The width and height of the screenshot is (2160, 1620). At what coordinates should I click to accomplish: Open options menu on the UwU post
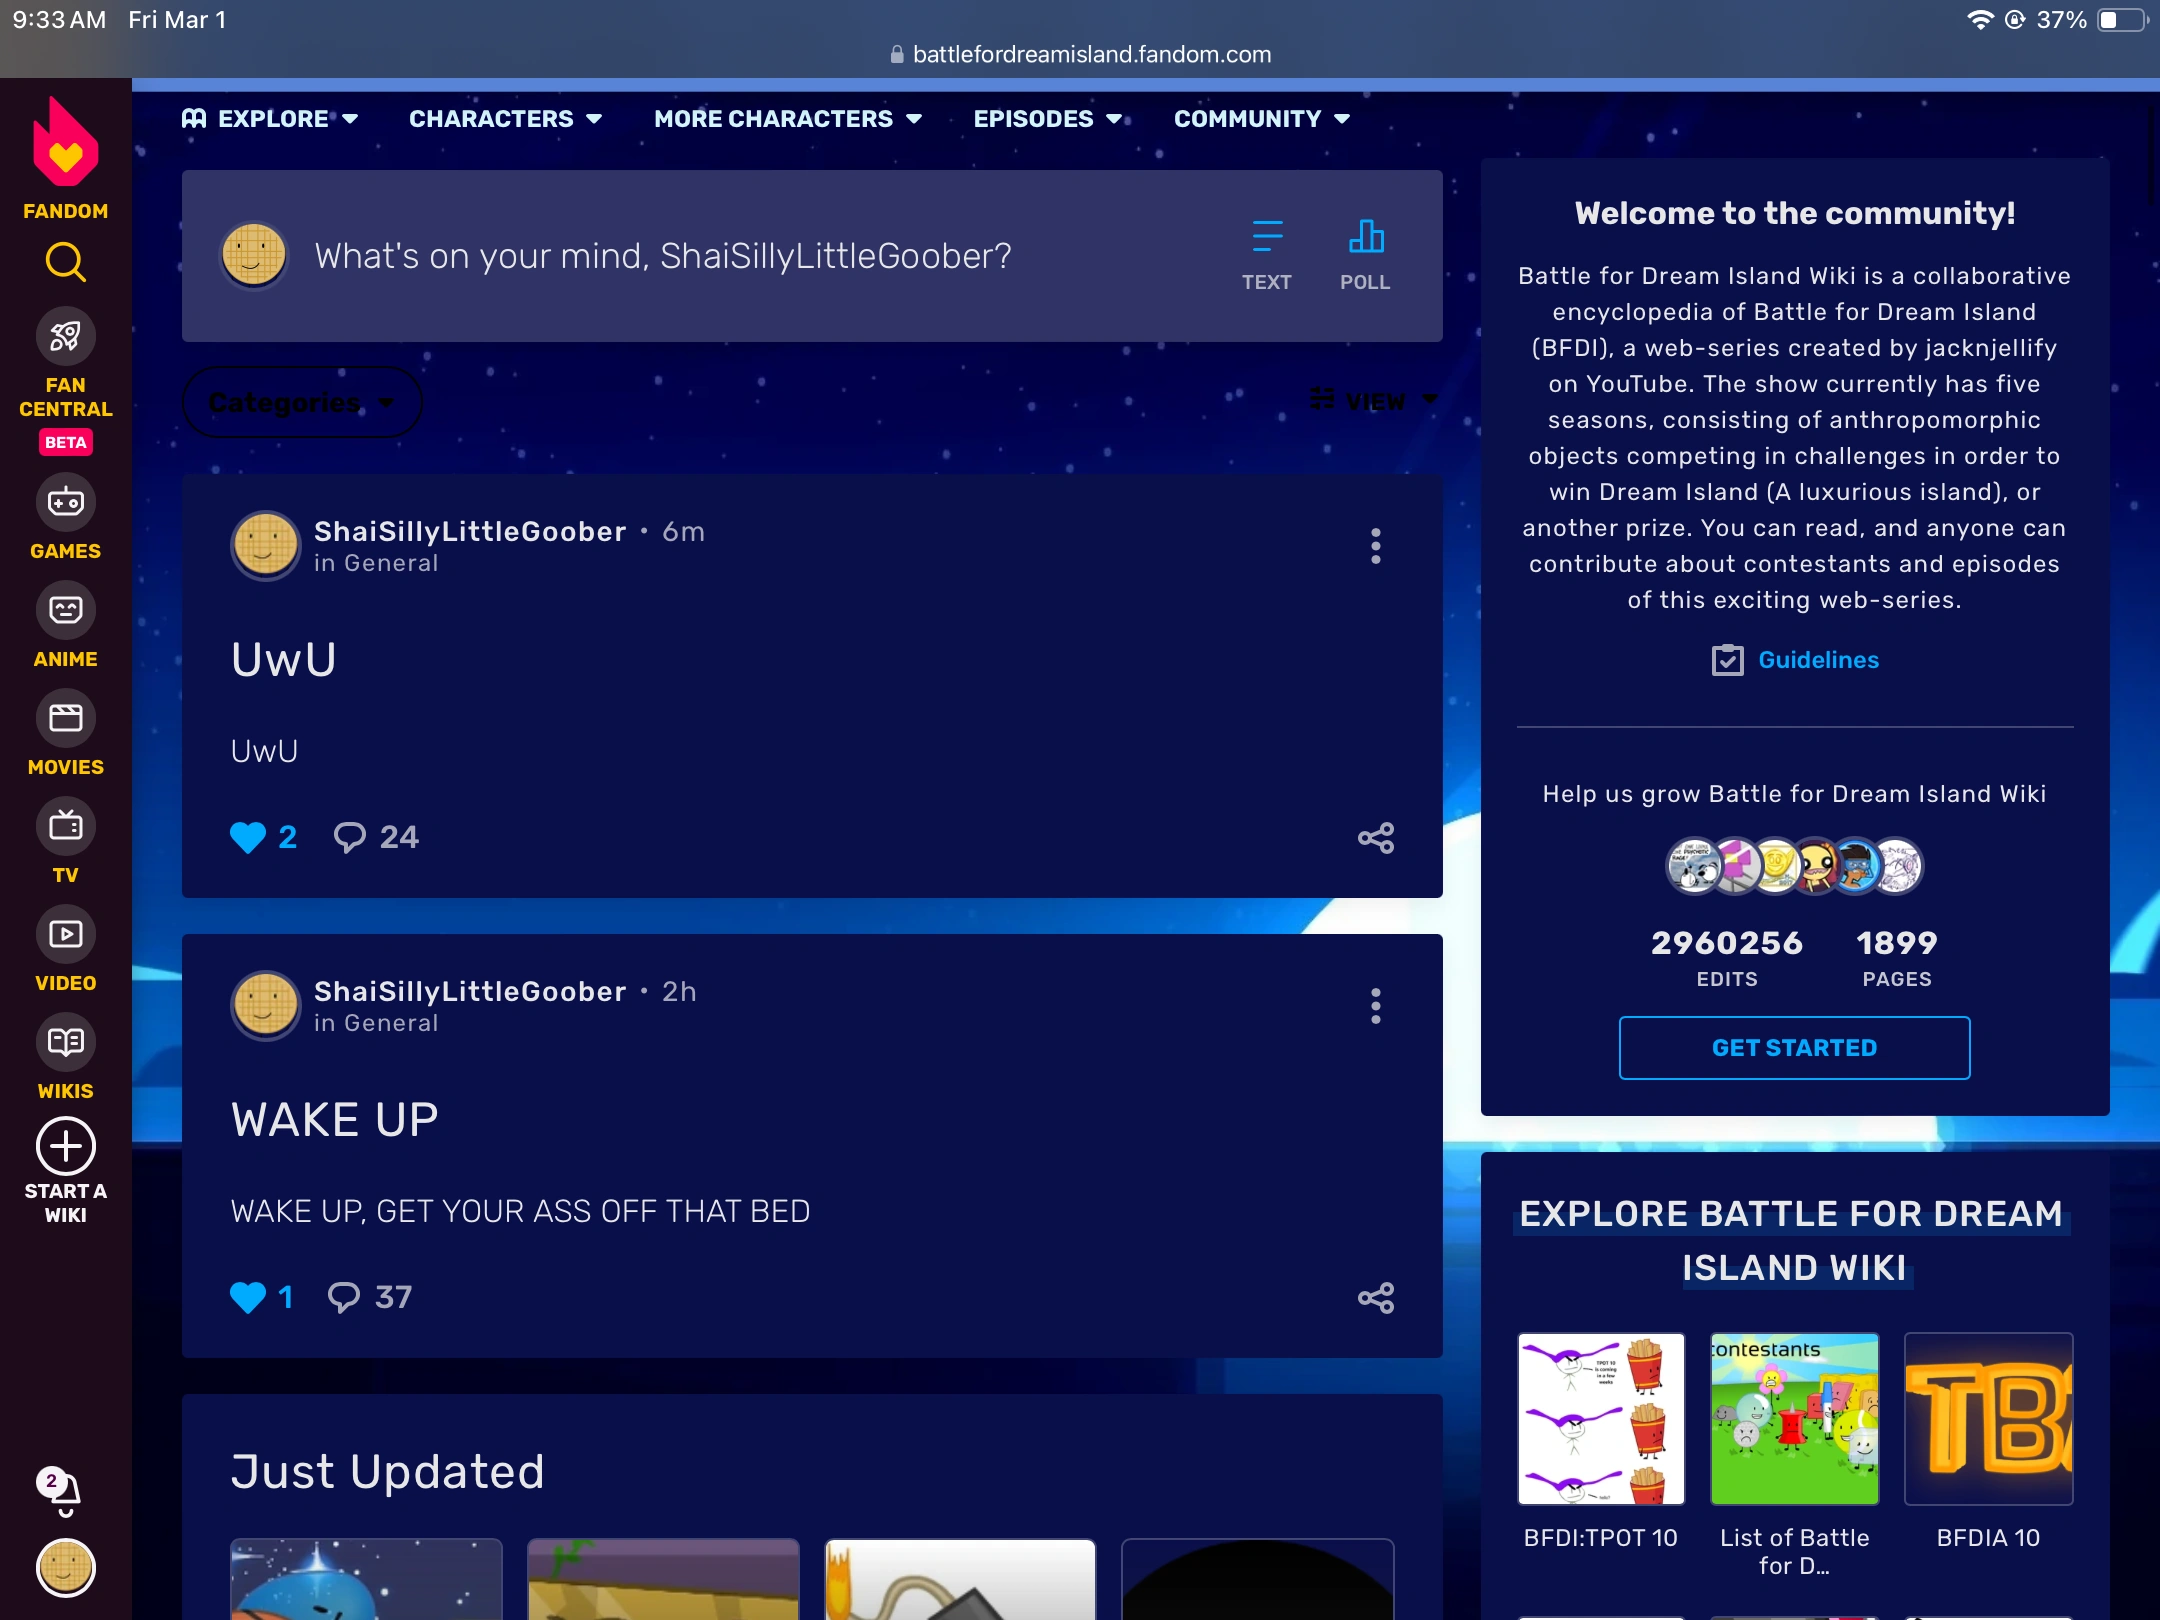pyautogui.click(x=1376, y=546)
